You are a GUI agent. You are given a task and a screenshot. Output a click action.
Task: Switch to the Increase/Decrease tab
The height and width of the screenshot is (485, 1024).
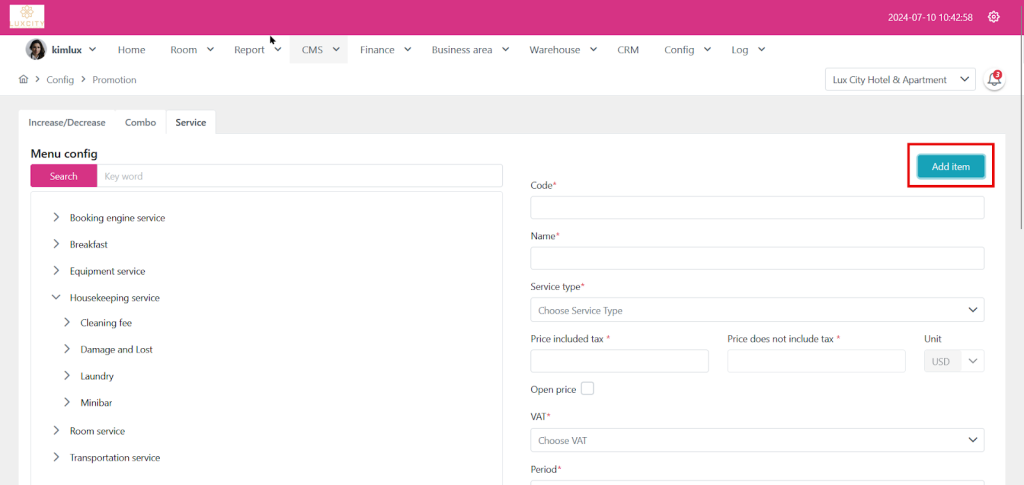click(x=67, y=122)
